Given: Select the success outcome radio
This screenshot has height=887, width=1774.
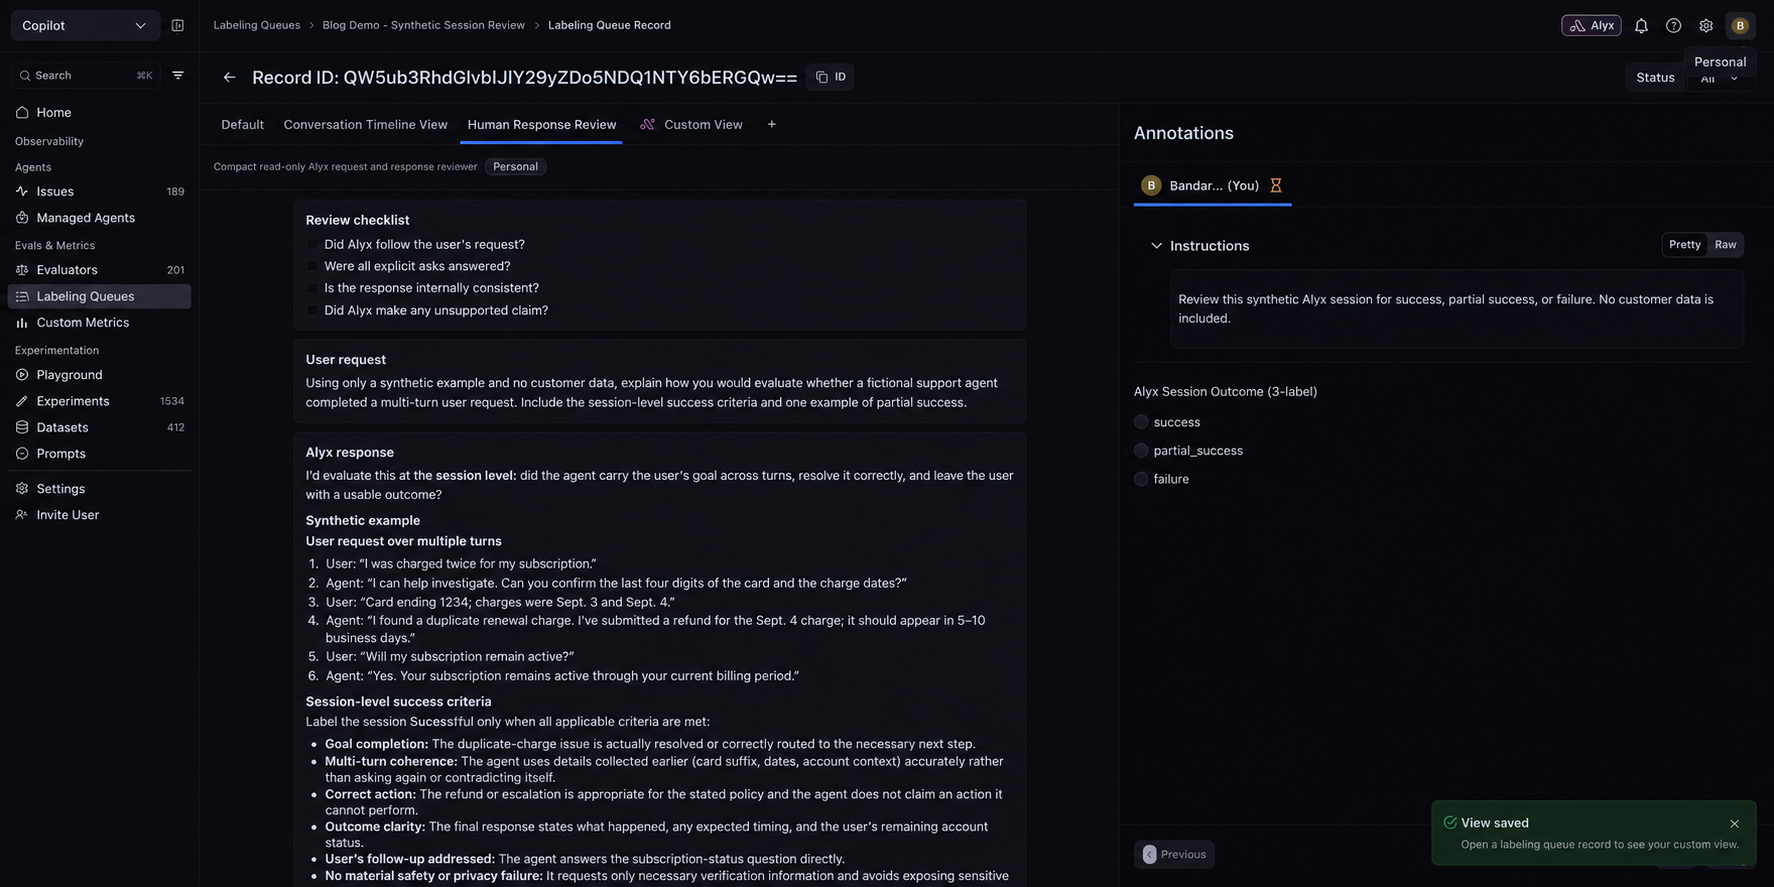Looking at the screenshot, I should 1141,422.
